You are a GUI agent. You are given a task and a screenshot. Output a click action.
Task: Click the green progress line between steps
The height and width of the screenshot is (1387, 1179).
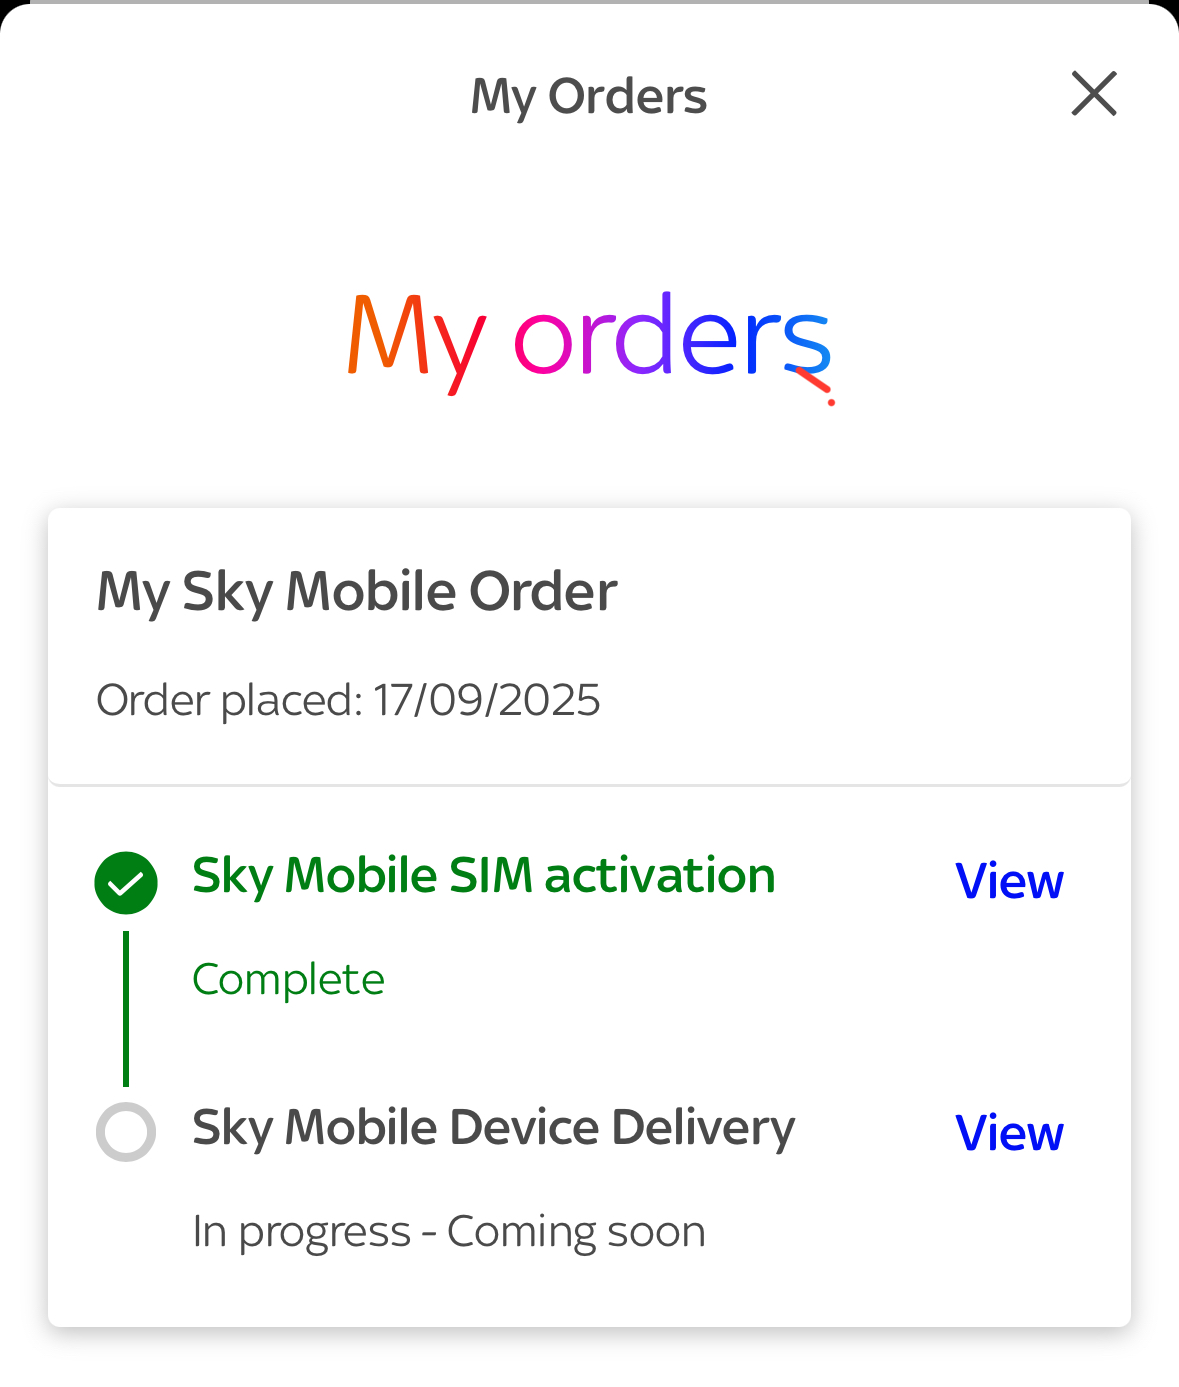tap(126, 1008)
